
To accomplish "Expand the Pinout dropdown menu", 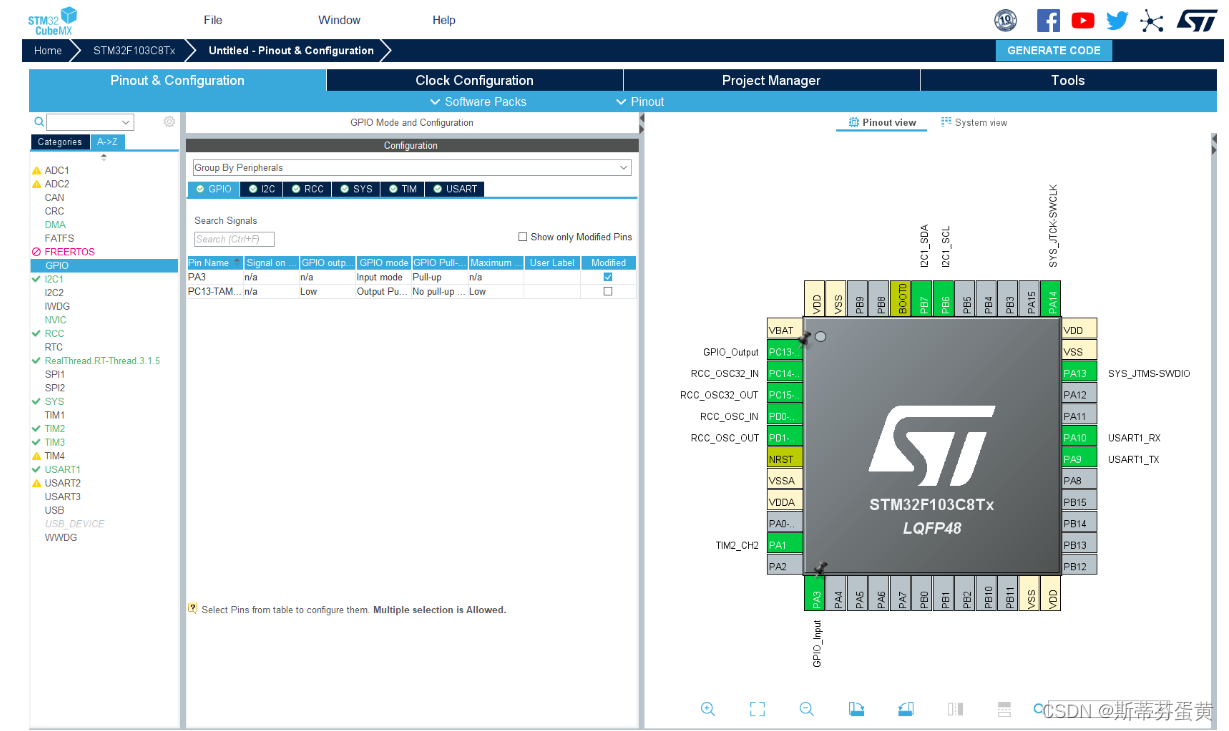I will point(640,102).
